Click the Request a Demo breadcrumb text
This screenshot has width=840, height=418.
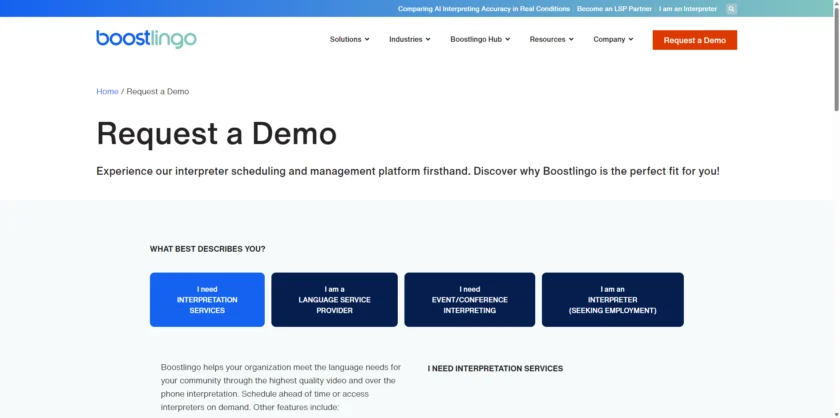[x=158, y=92]
